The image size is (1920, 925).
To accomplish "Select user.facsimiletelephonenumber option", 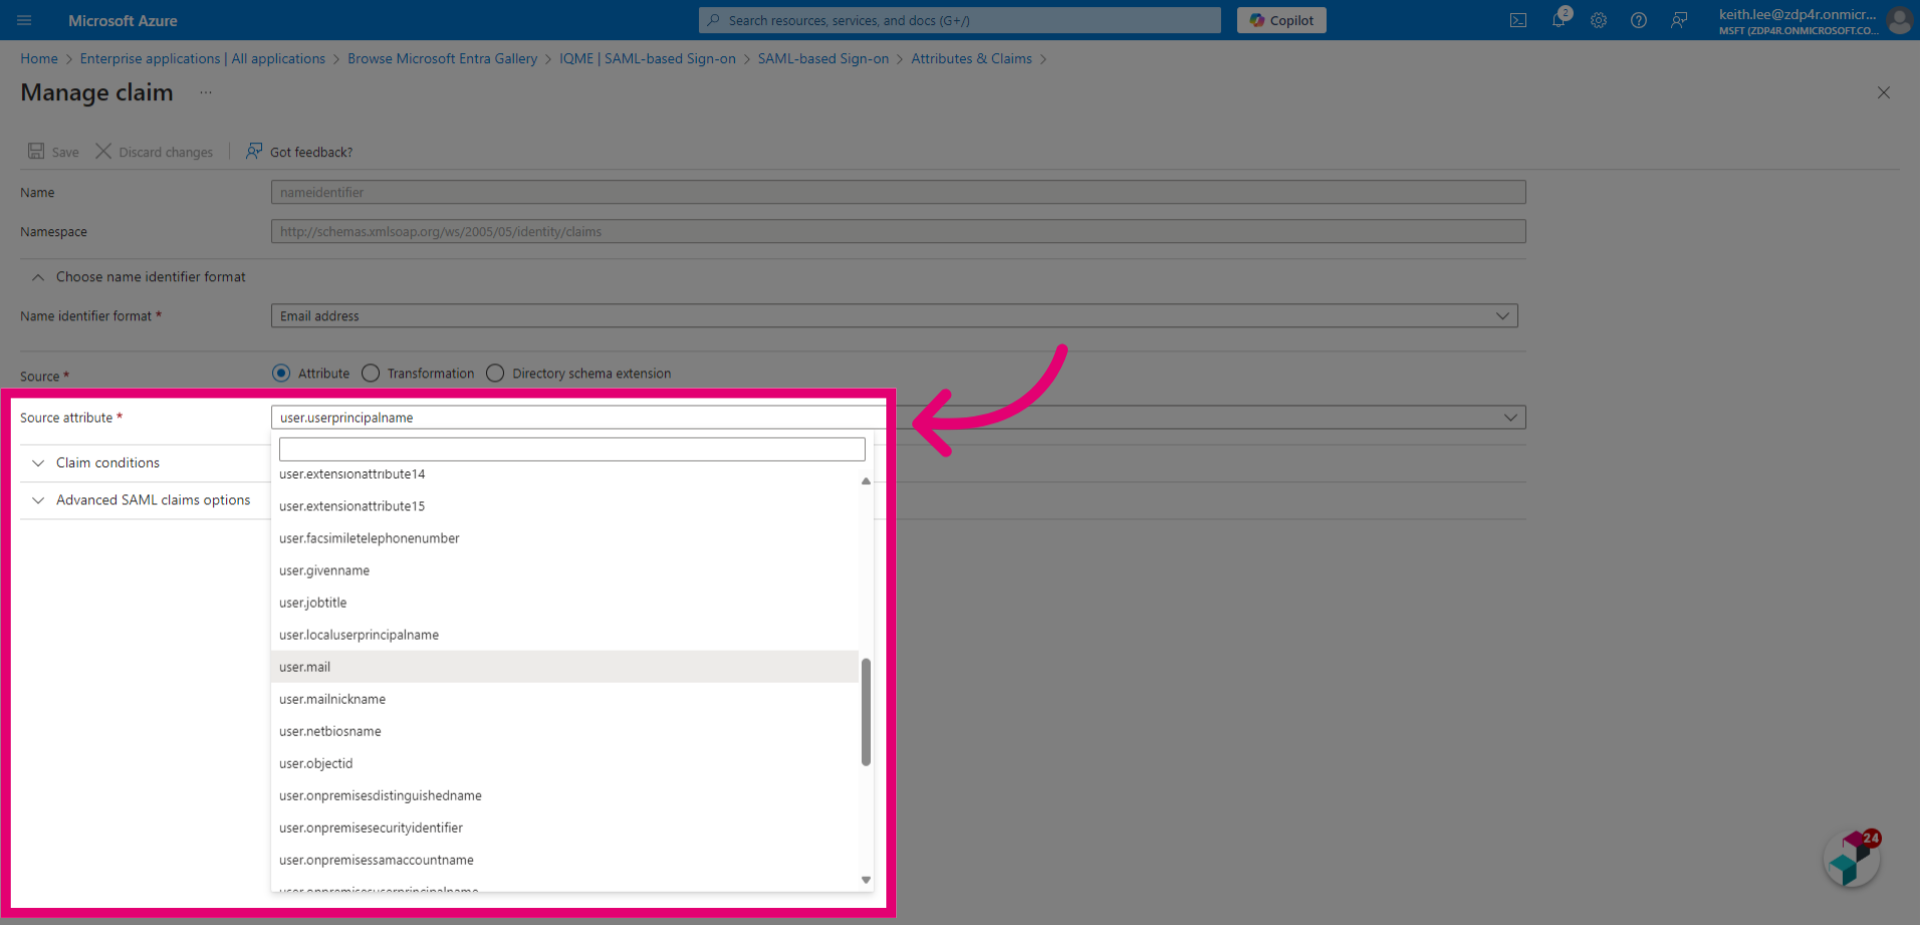I will [565, 538].
